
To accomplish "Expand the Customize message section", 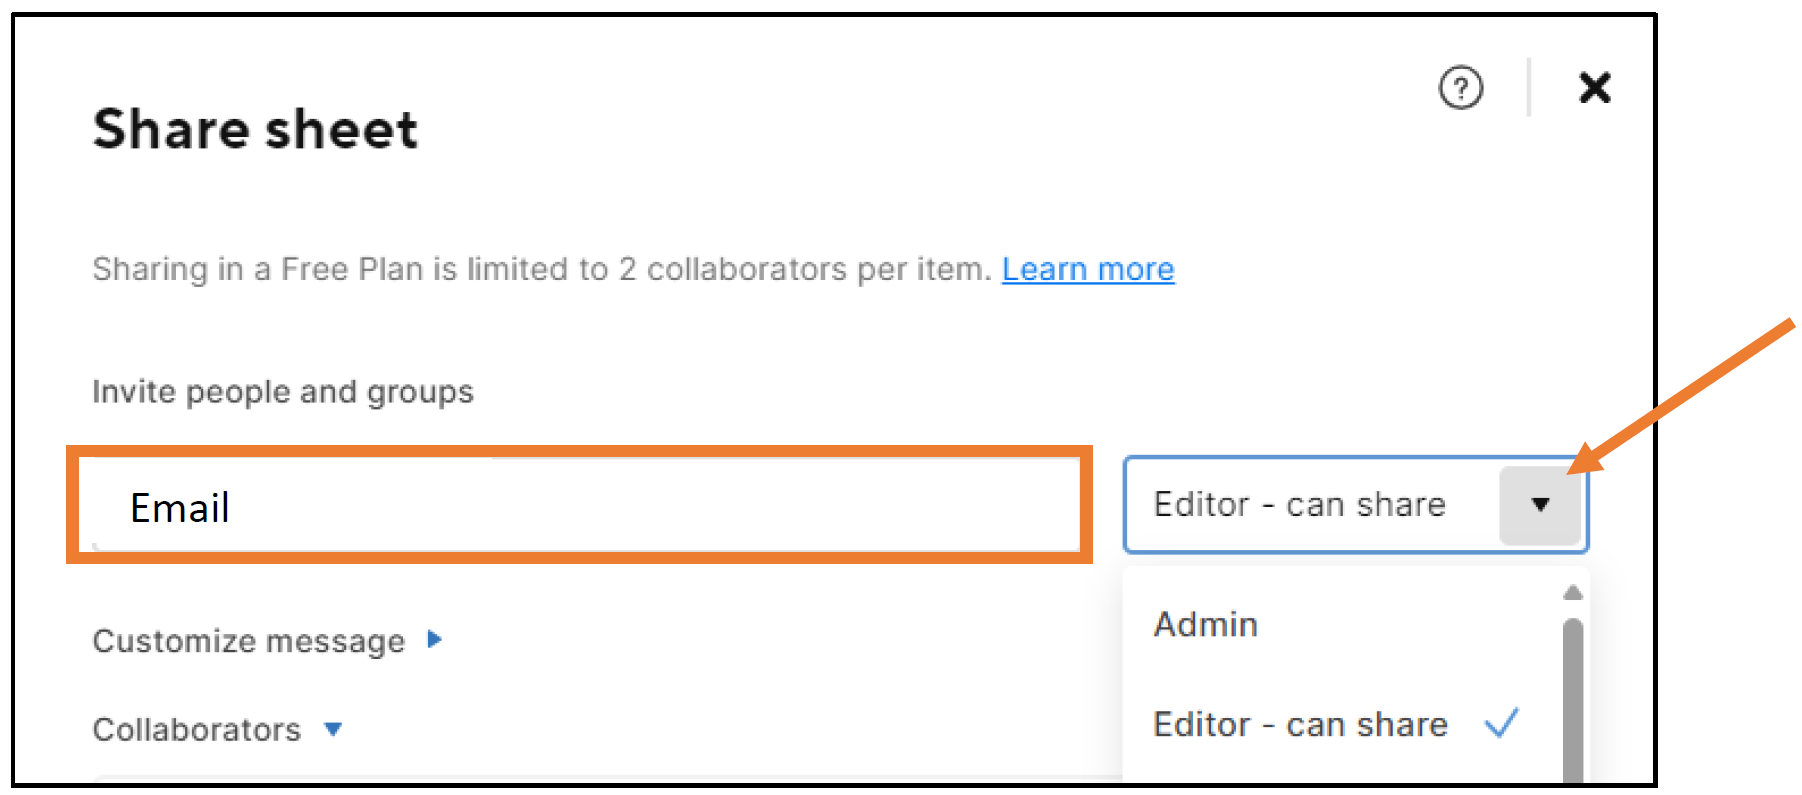I will click(x=267, y=640).
